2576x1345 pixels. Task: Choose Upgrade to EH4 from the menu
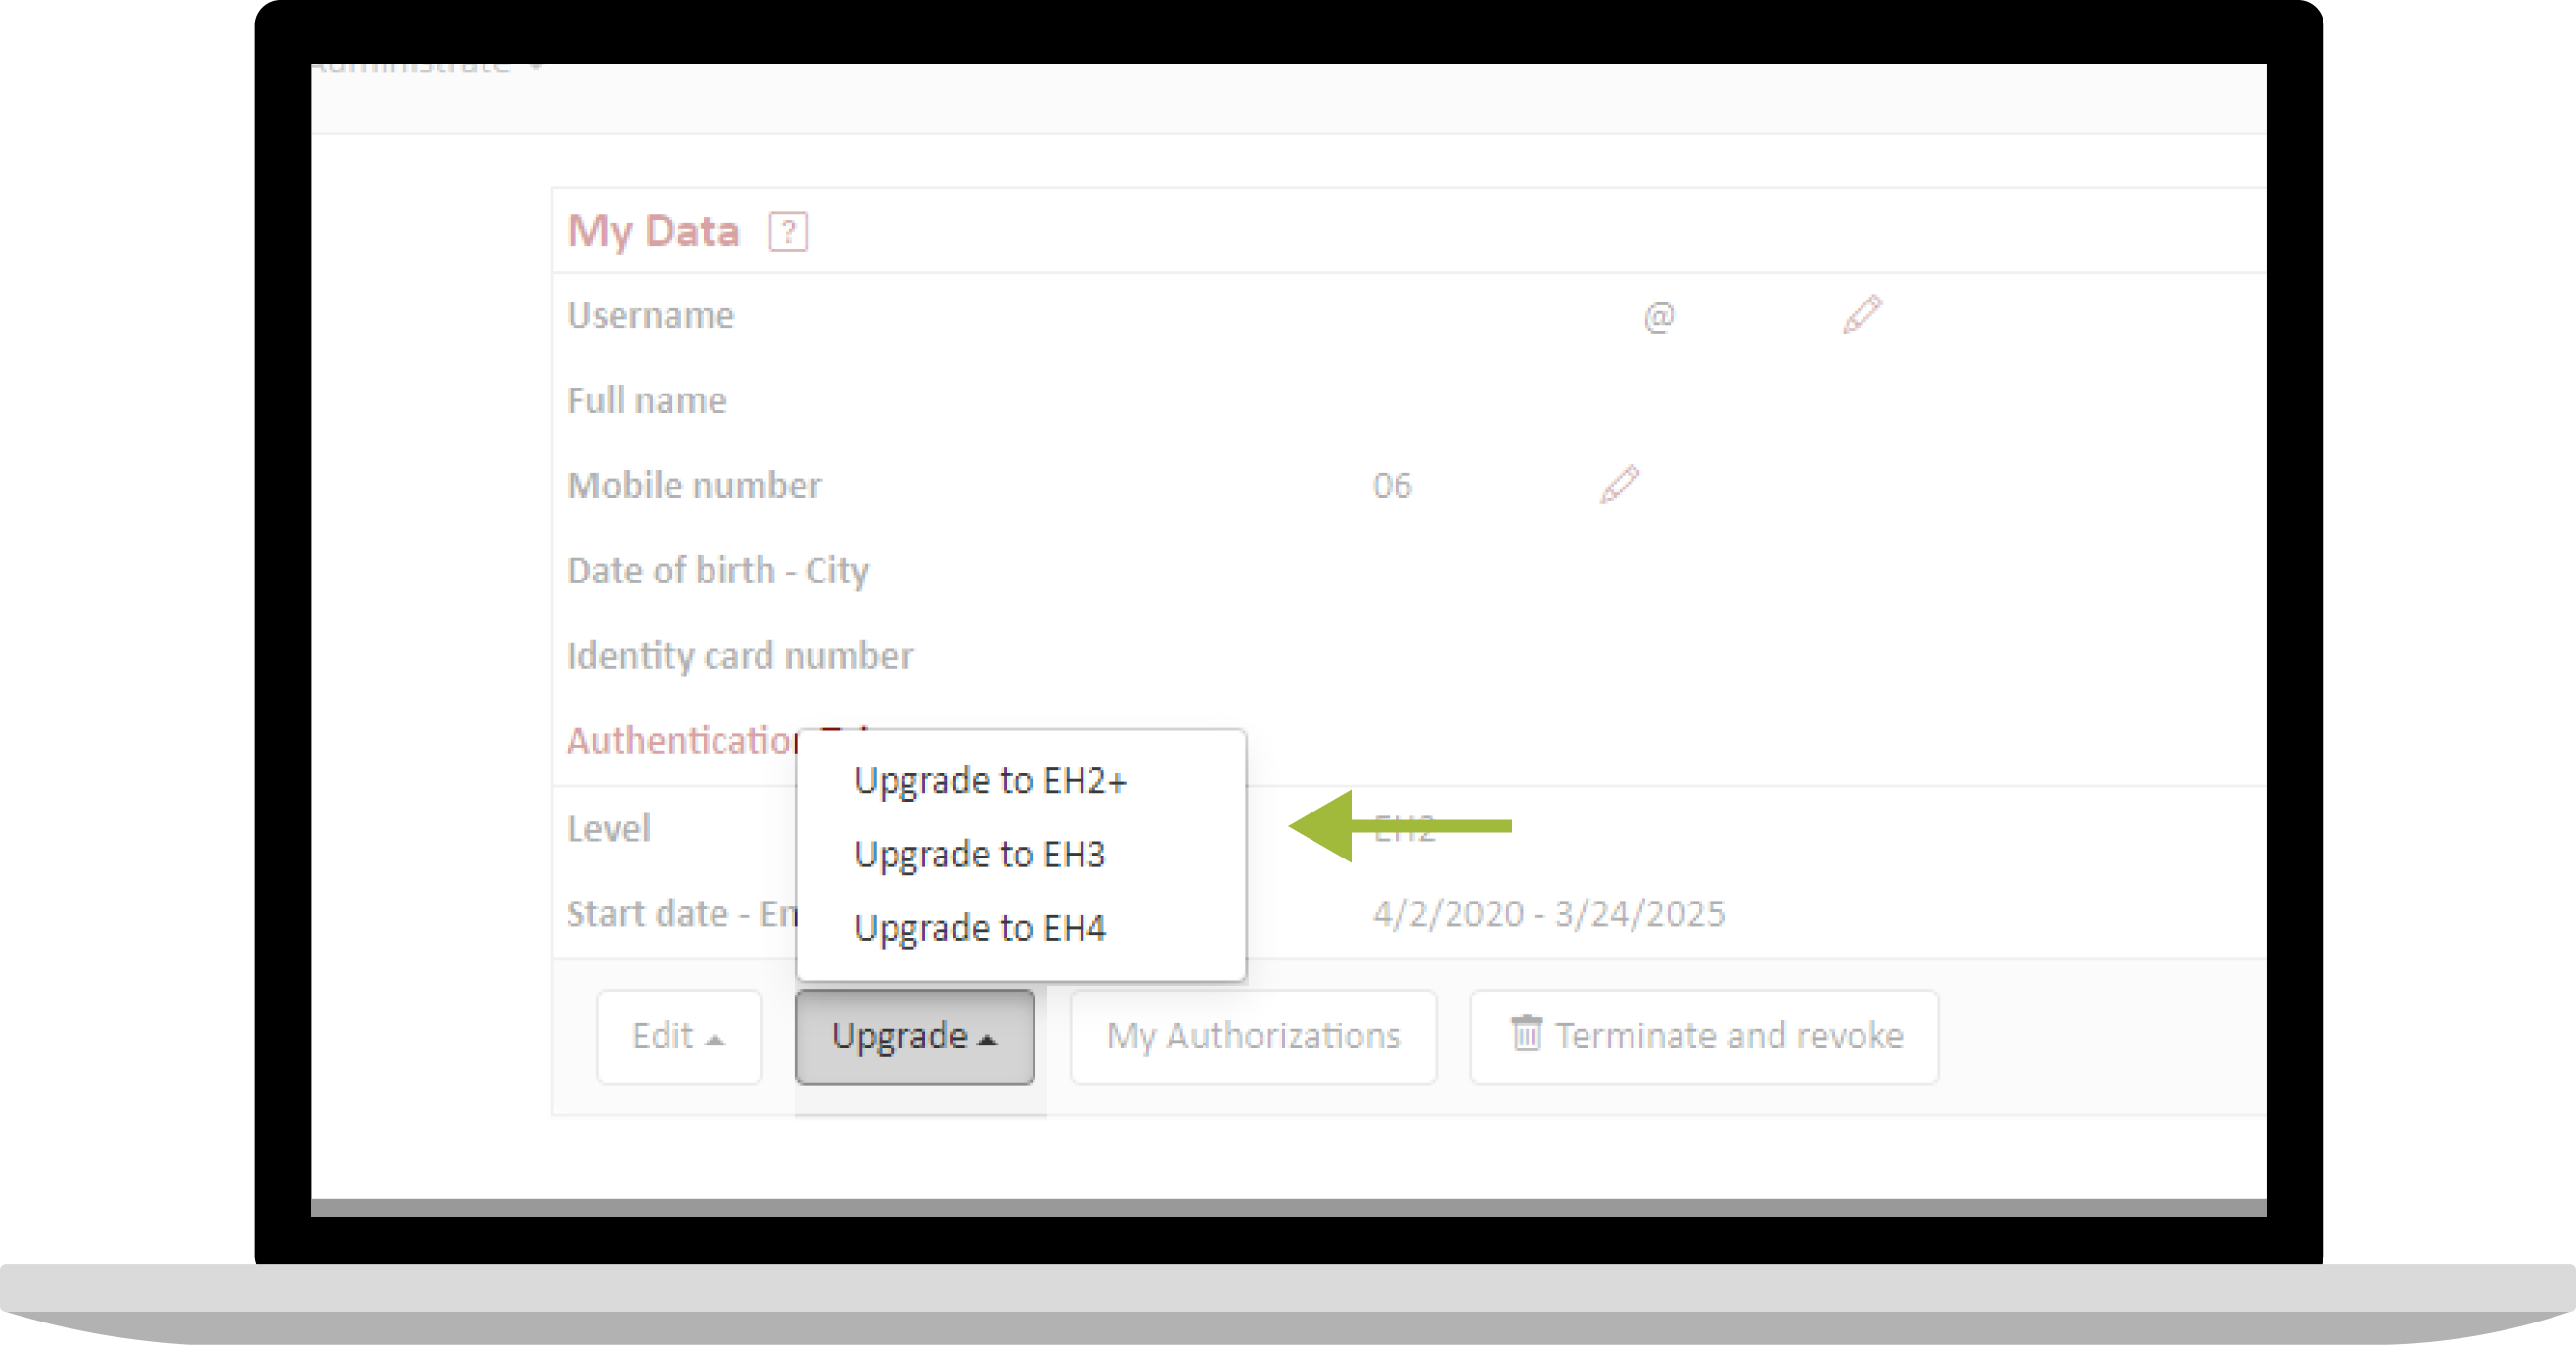point(979,928)
